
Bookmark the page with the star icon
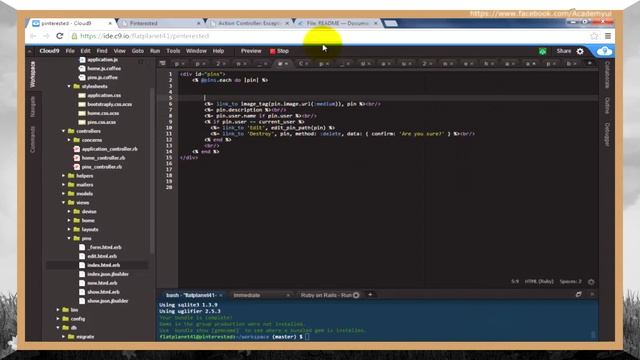tap(594, 36)
